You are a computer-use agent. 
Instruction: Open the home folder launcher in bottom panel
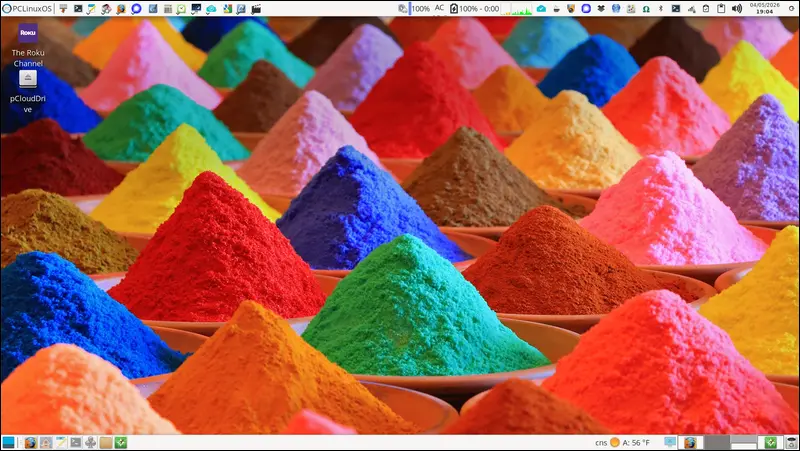click(46, 442)
